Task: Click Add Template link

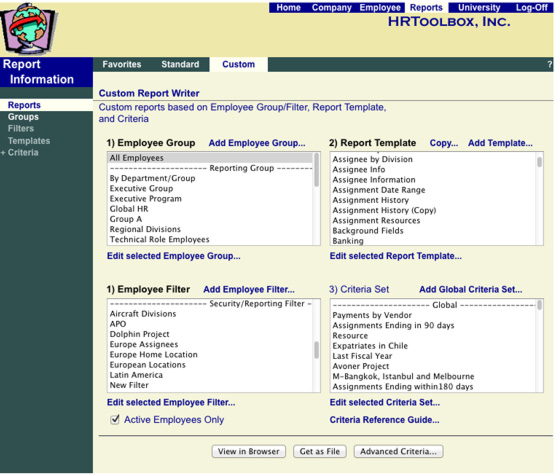Action: pyautogui.click(x=500, y=143)
